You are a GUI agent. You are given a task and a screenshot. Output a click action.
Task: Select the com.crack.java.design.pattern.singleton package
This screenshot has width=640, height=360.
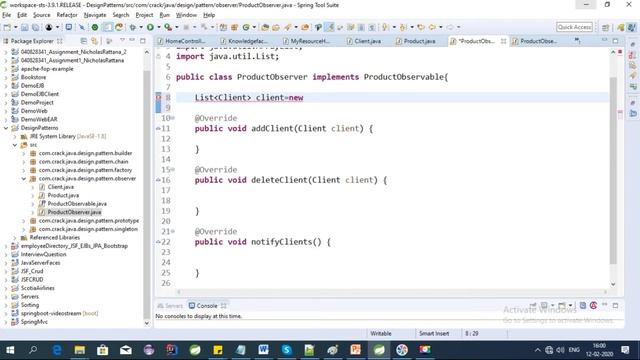(88, 229)
